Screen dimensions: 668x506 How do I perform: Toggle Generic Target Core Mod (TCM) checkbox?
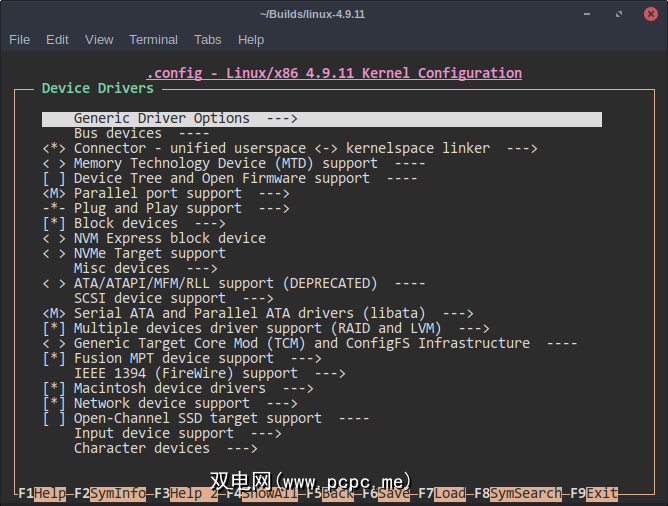coord(54,343)
